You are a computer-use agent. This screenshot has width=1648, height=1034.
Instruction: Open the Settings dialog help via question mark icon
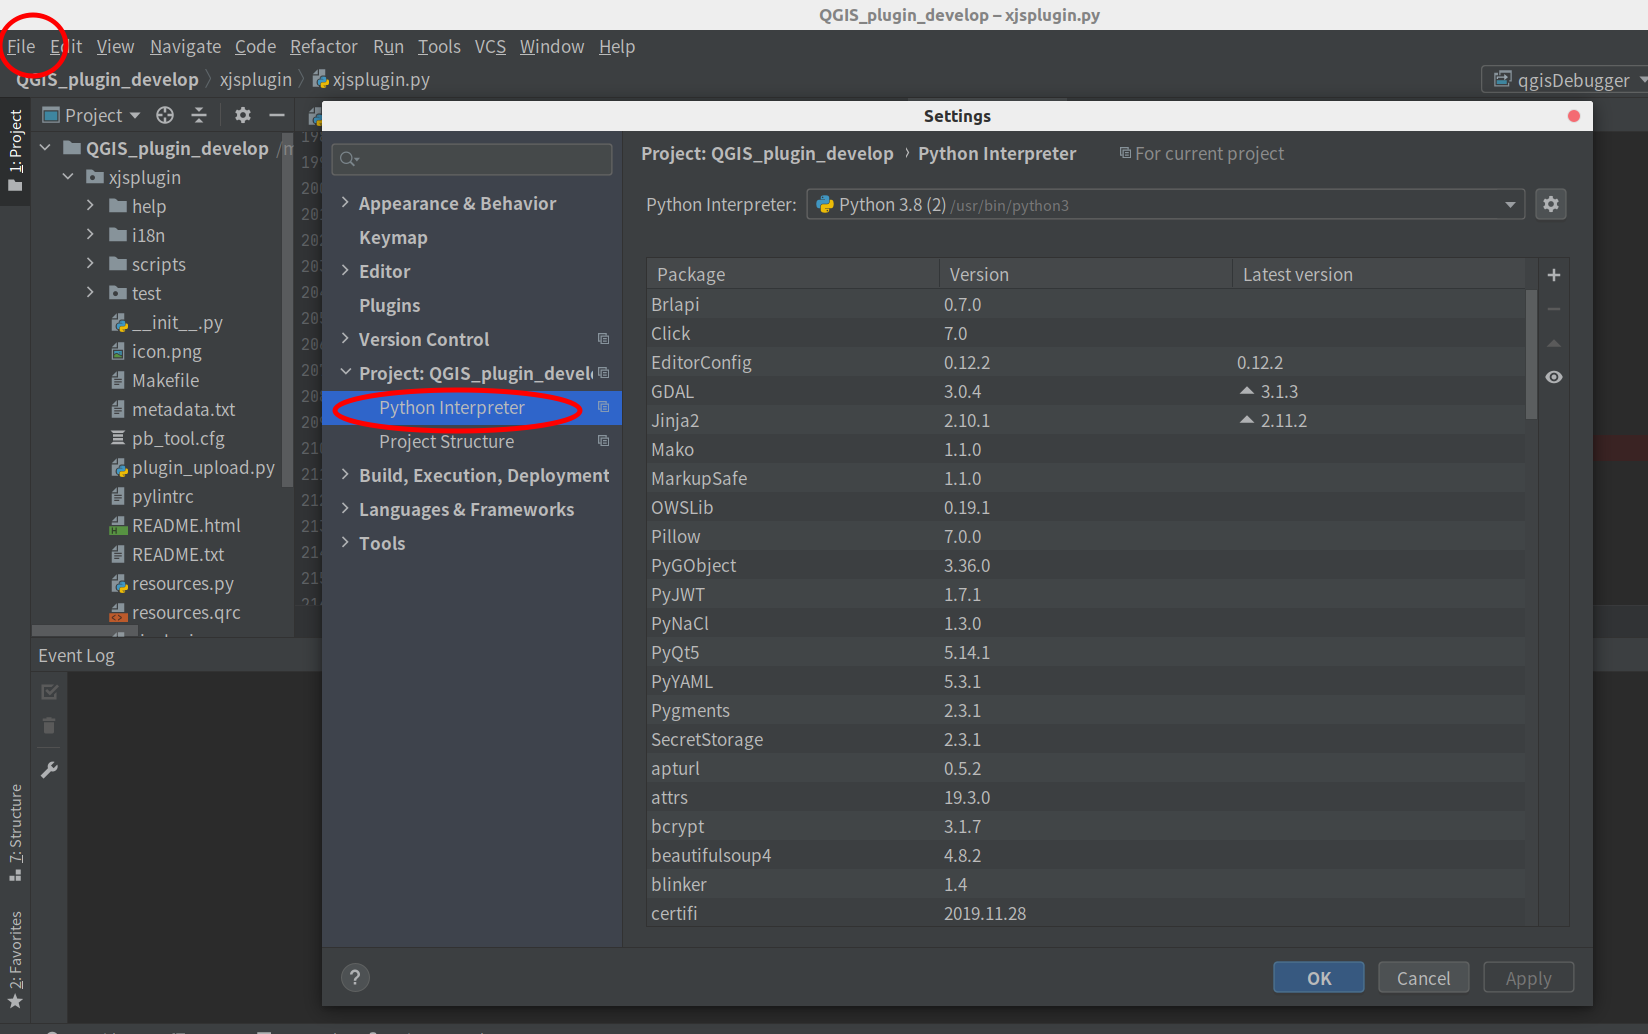[x=355, y=977]
